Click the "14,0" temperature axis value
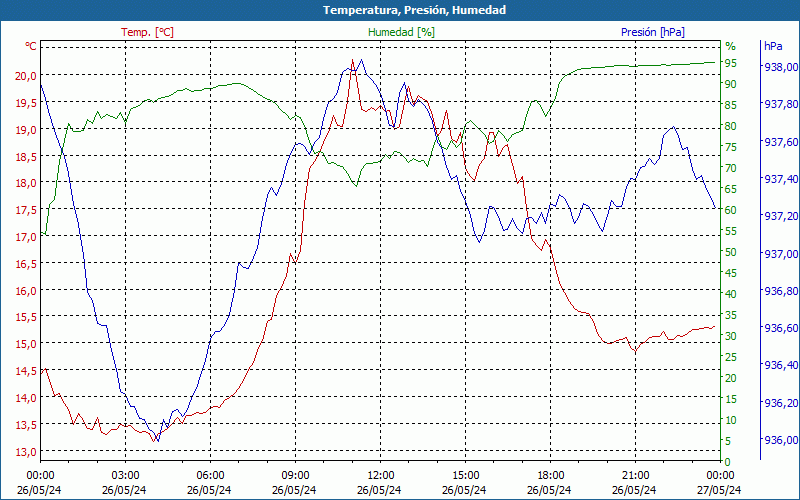This screenshot has width=800, height=500. coord(26,397)
